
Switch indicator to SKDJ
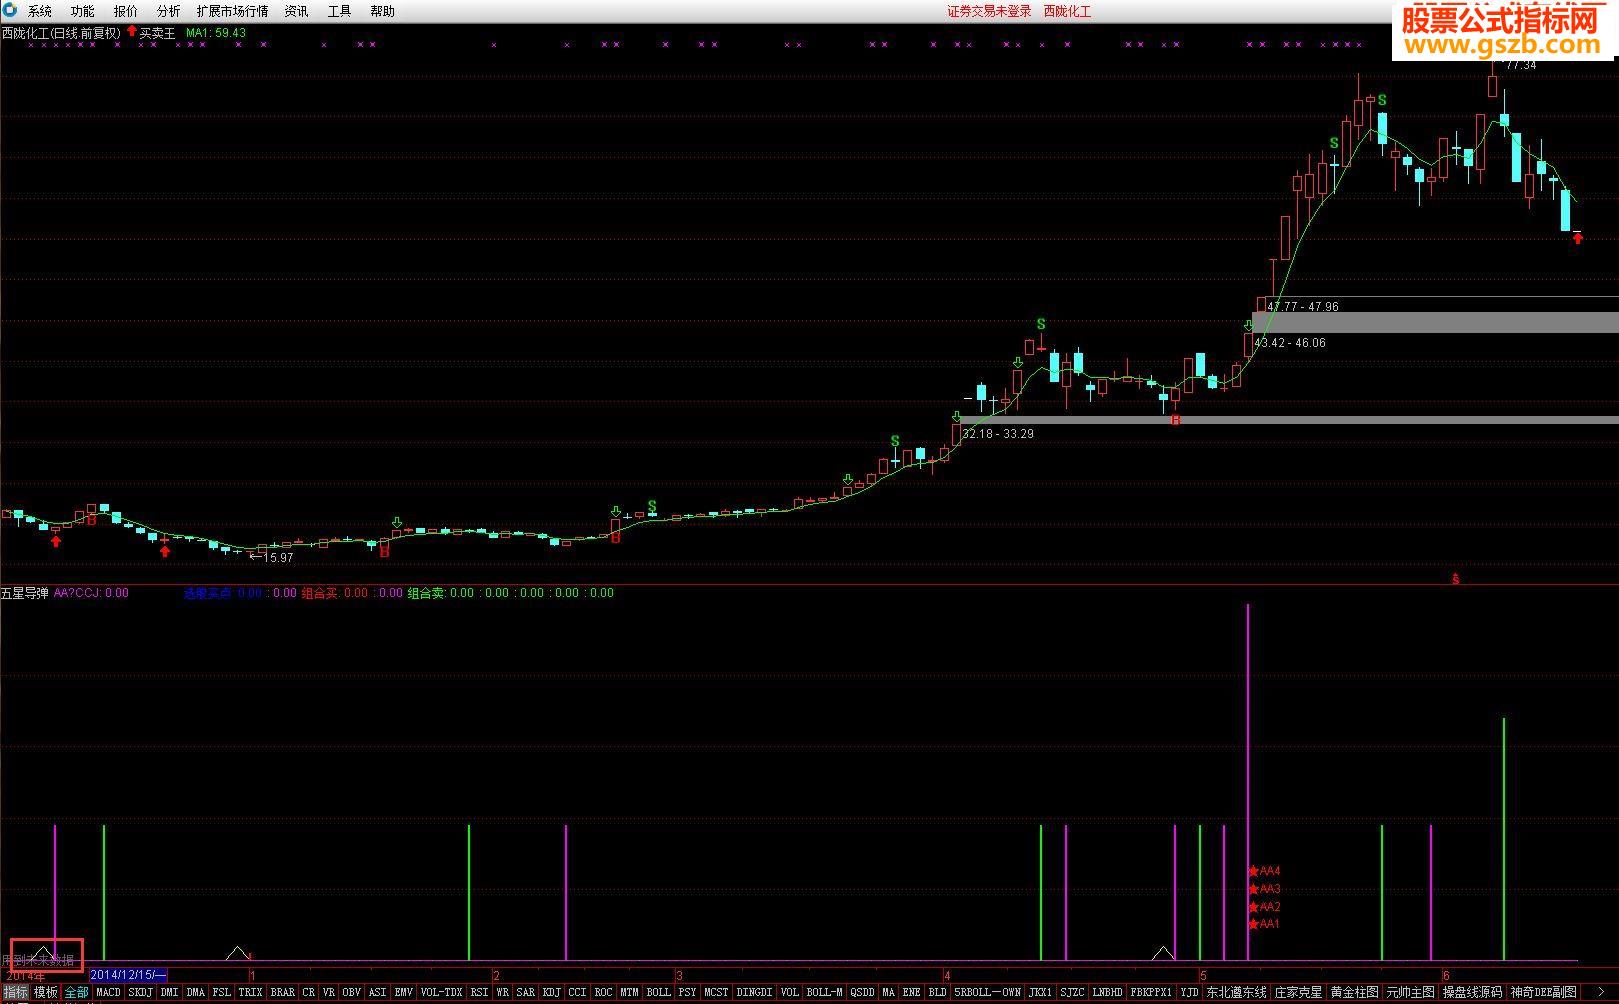pos(141,992)
